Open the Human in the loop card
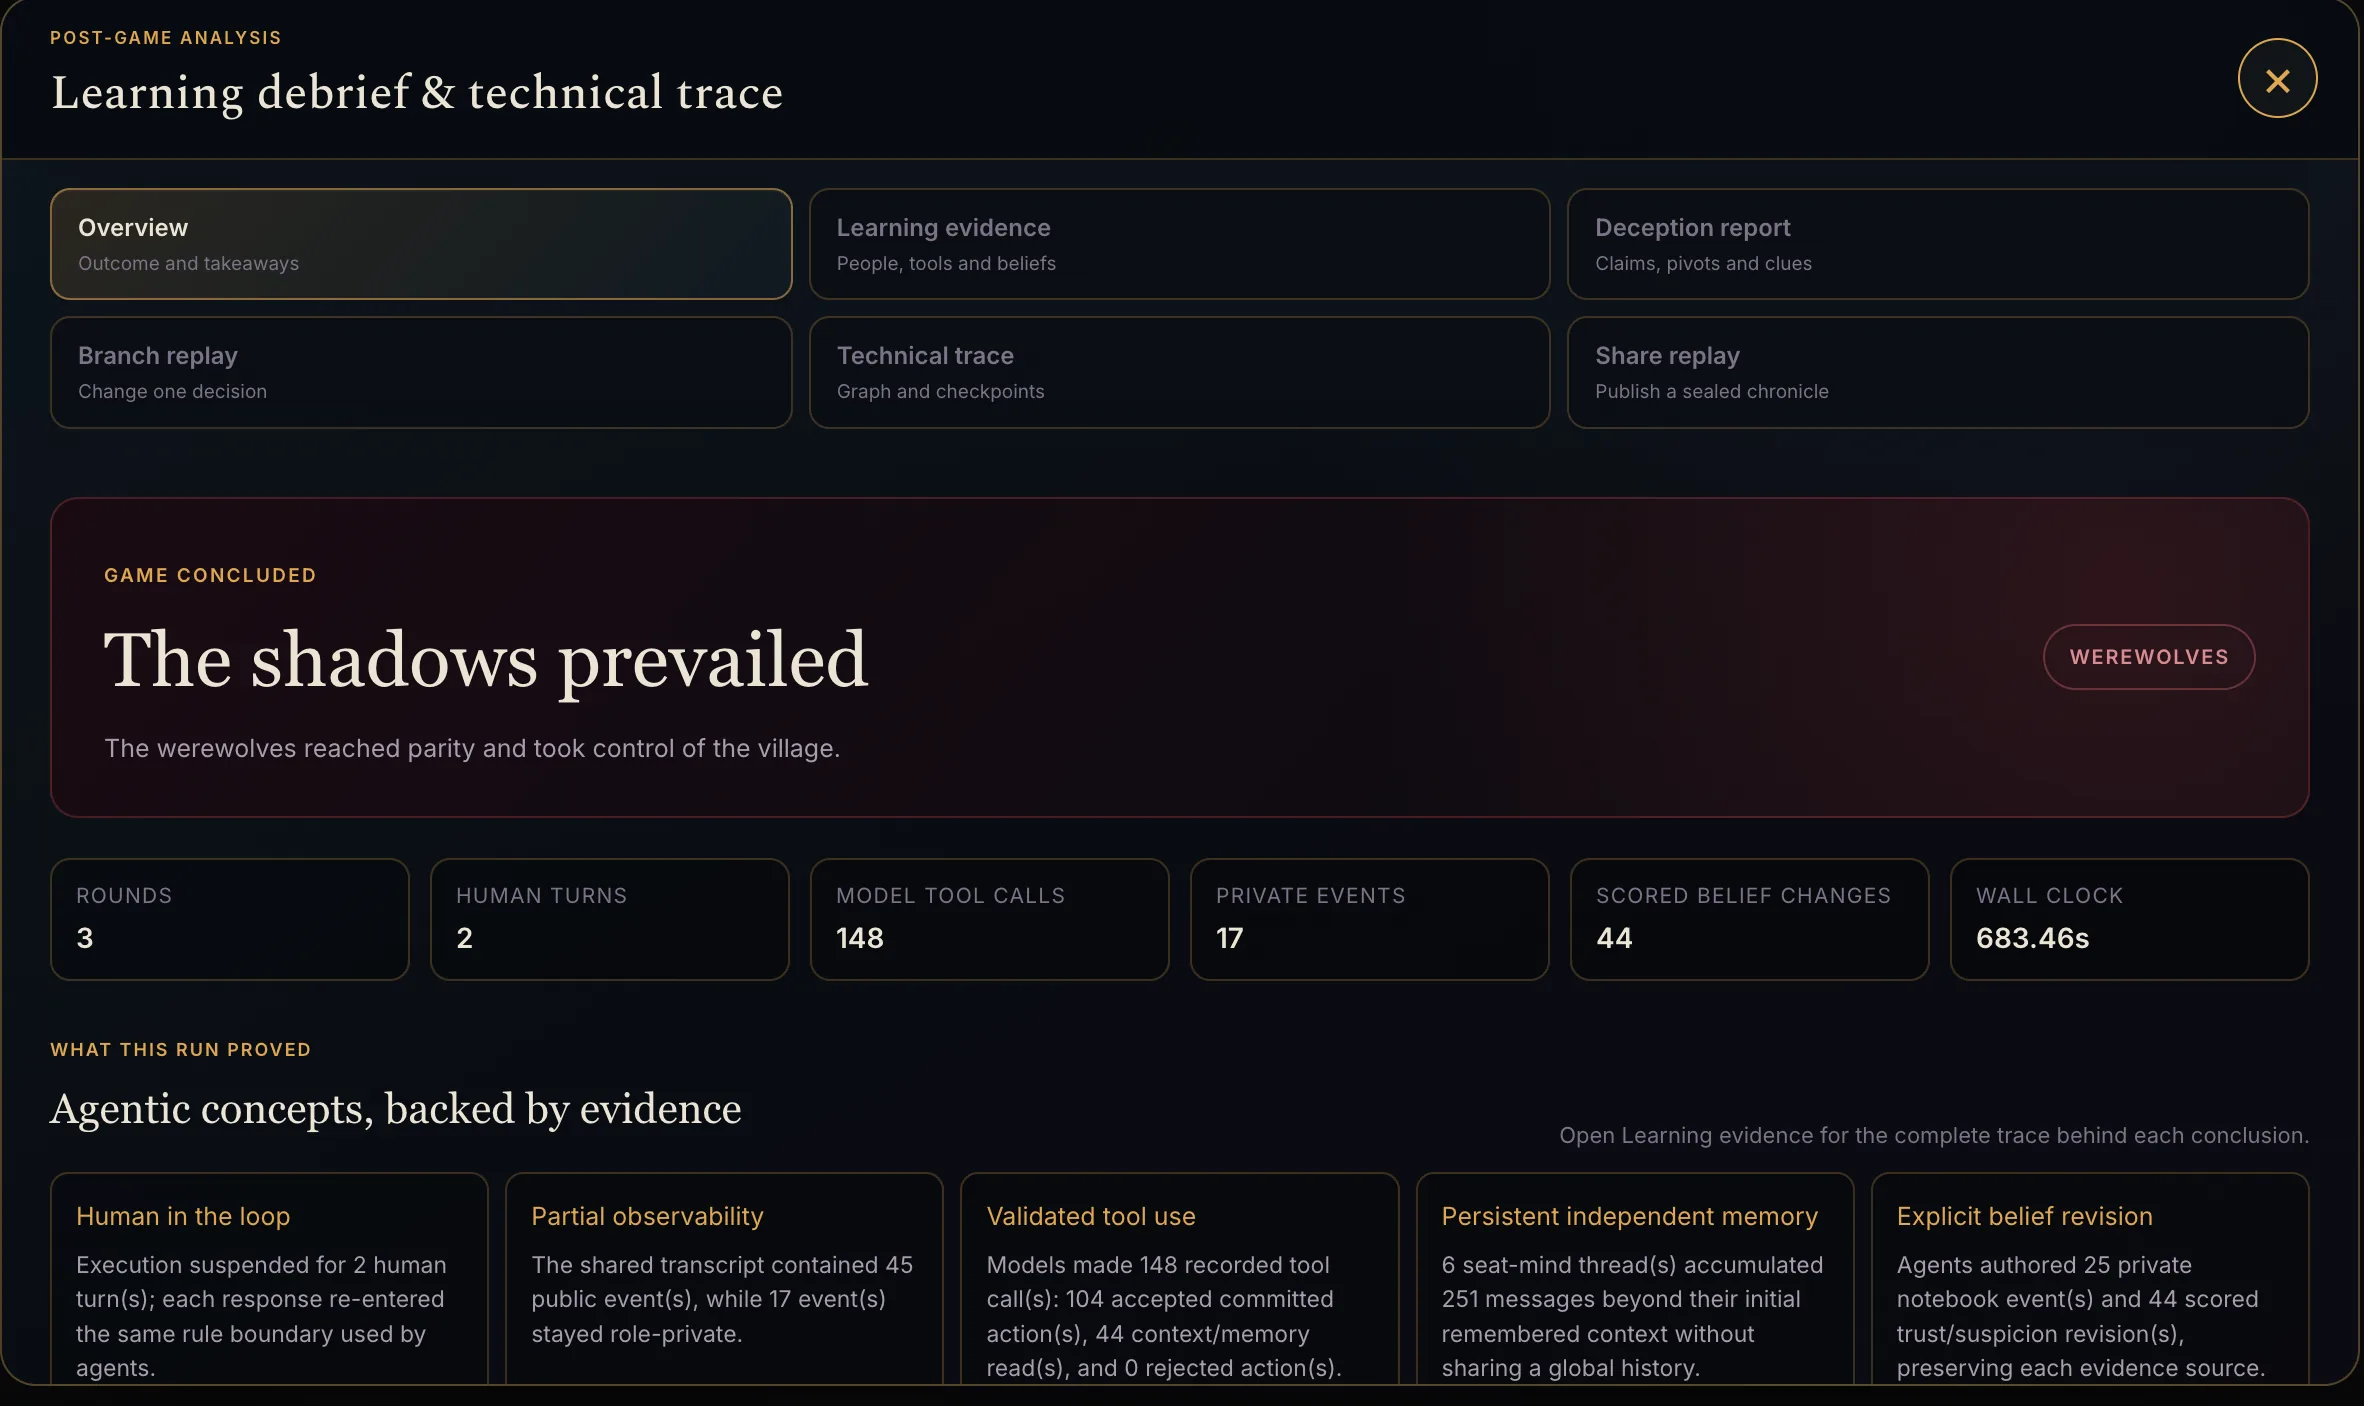 [x=269, y=1280]
